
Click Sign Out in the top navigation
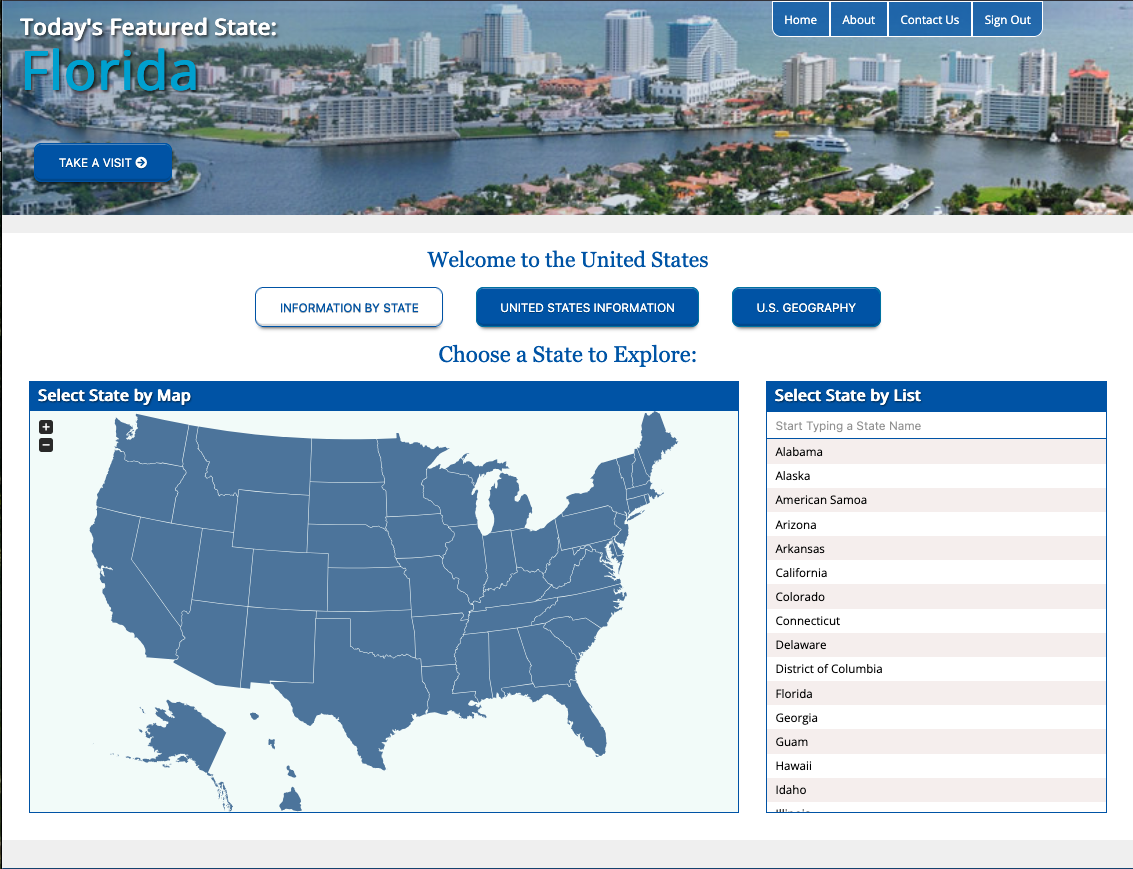point(1007,20)
